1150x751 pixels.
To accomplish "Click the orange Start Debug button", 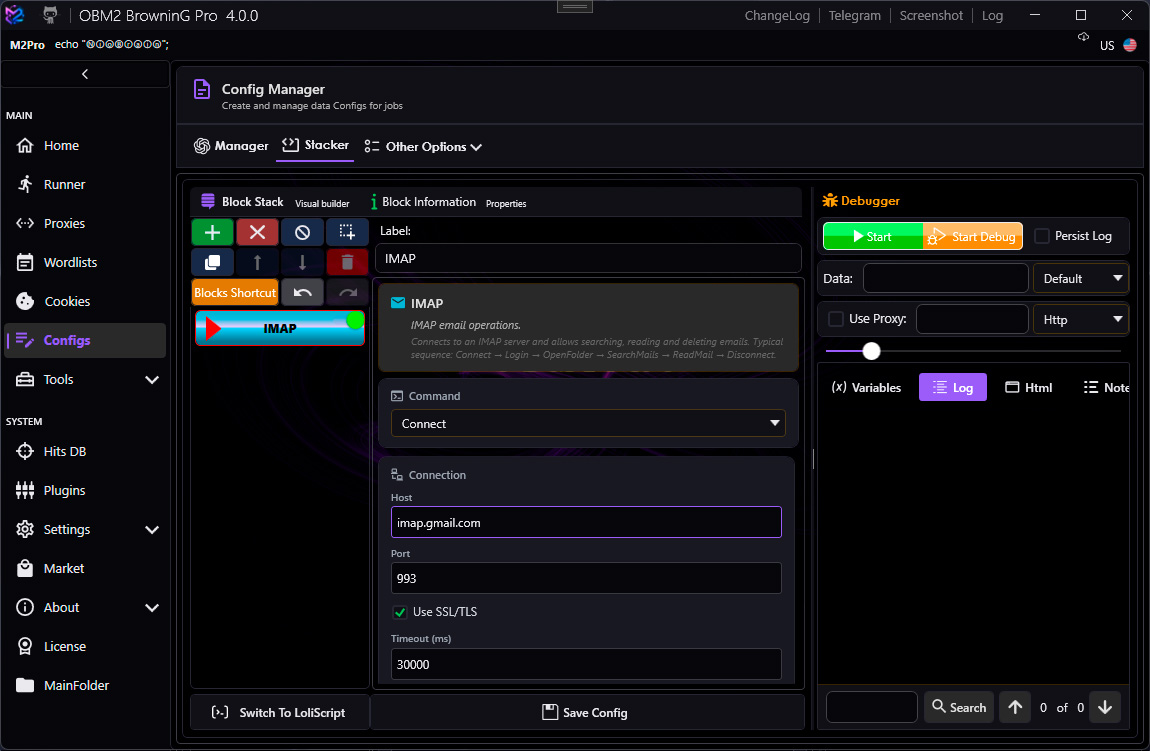I will coord(973,236).
